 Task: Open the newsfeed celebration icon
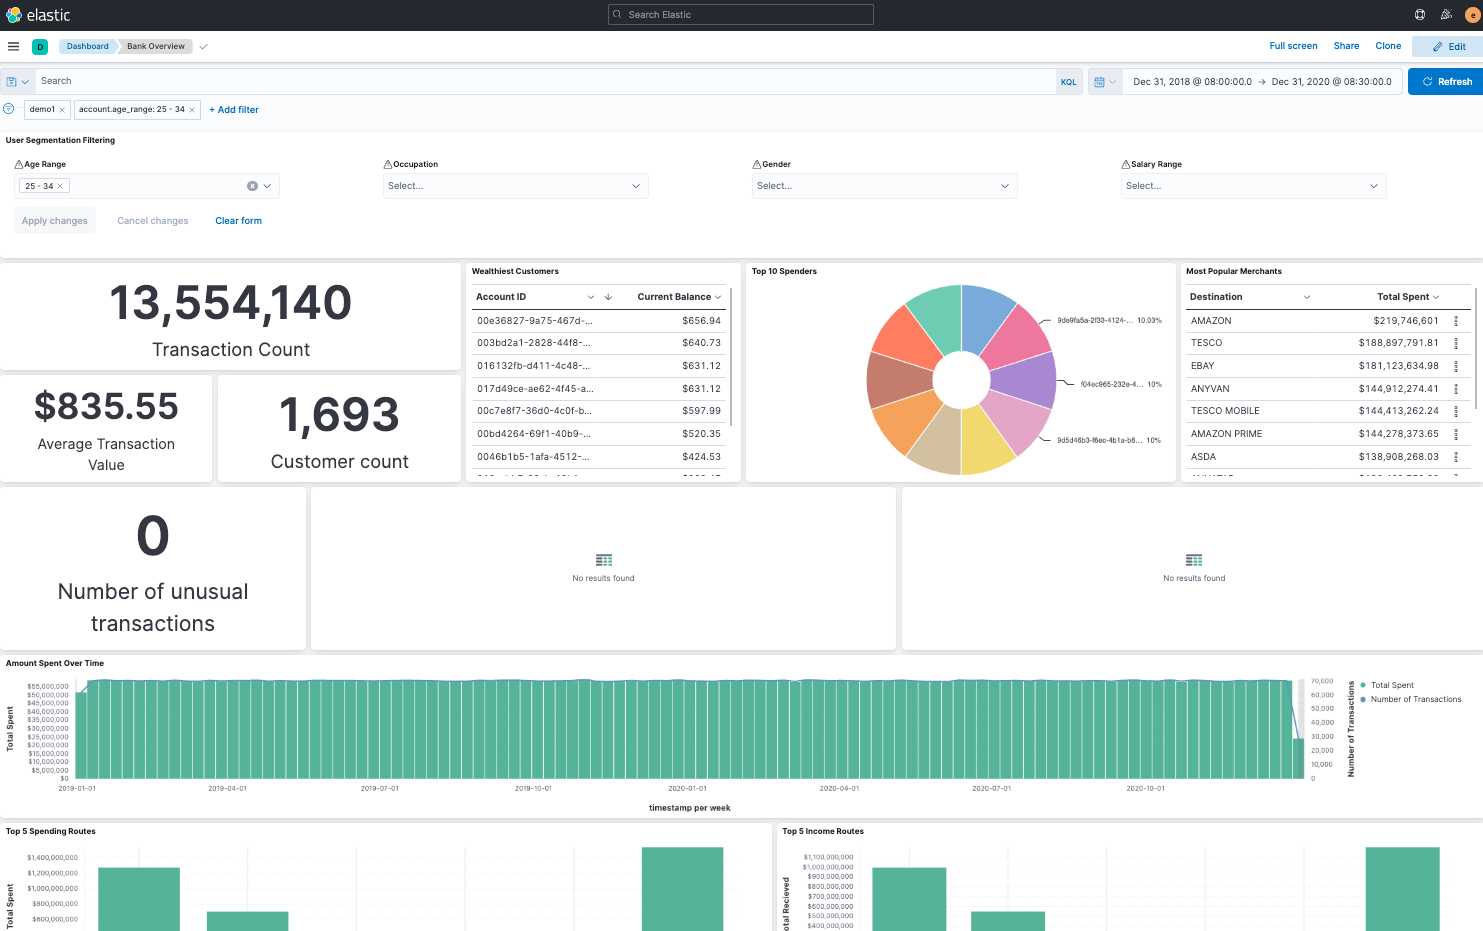(x=1446, y=15)
